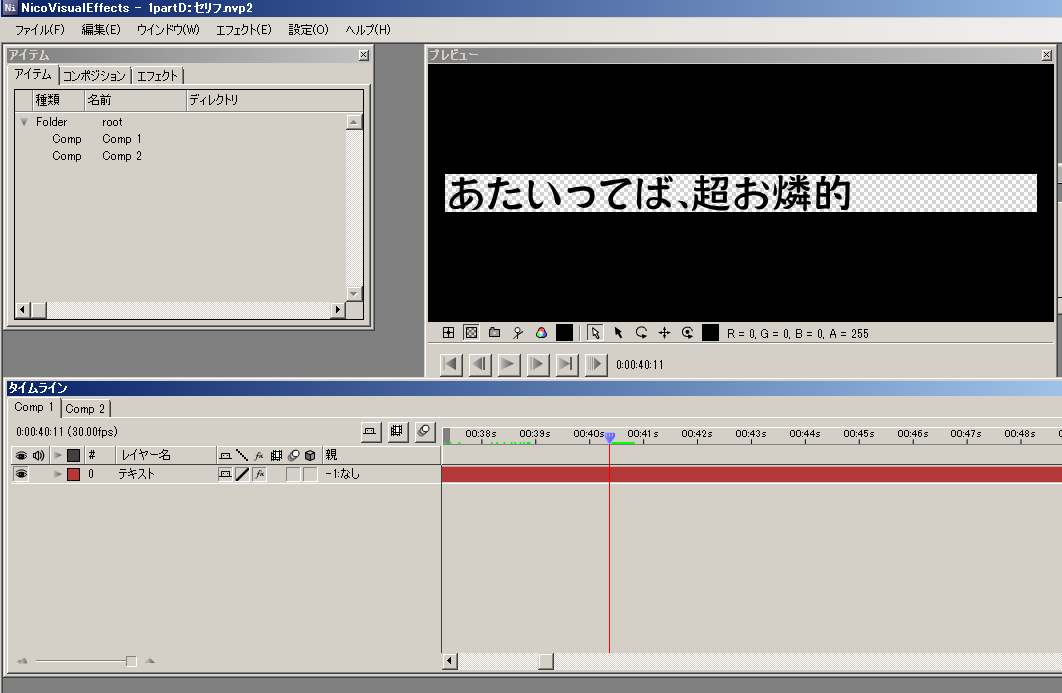
Task: Click item list scroll down arrow
Action: (354, 293)
